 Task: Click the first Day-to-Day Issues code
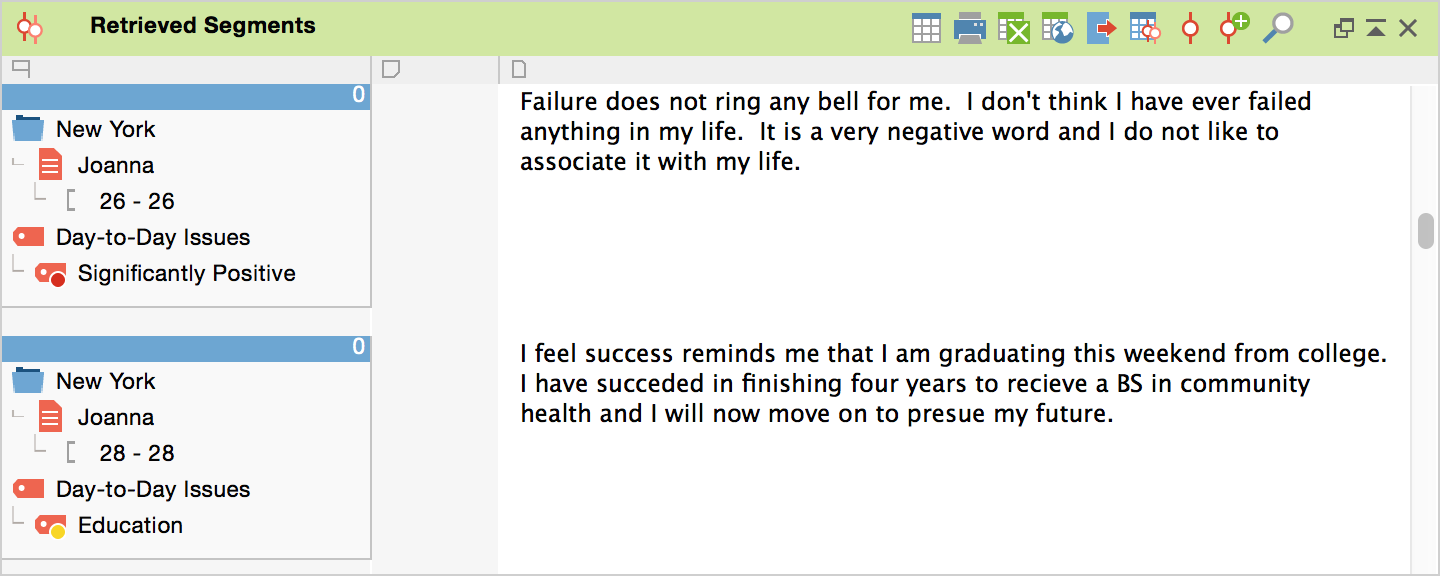(152, 238)
